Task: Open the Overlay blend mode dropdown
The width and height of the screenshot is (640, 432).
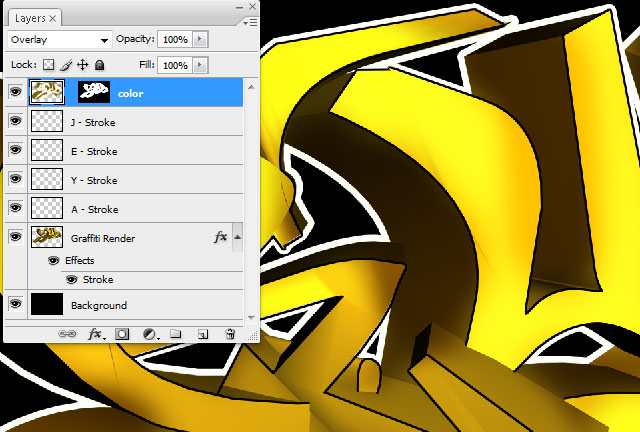Action: pyautogui.click(x=60, y=40)
